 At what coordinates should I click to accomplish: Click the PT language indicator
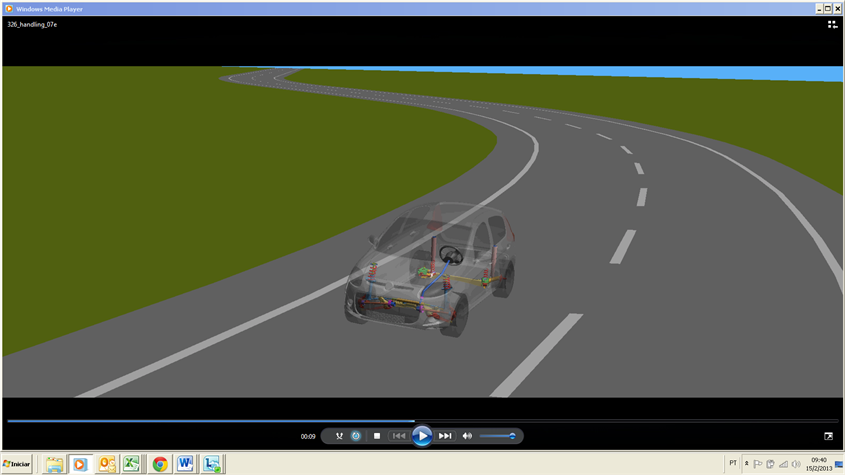click(x=733, y=463)
